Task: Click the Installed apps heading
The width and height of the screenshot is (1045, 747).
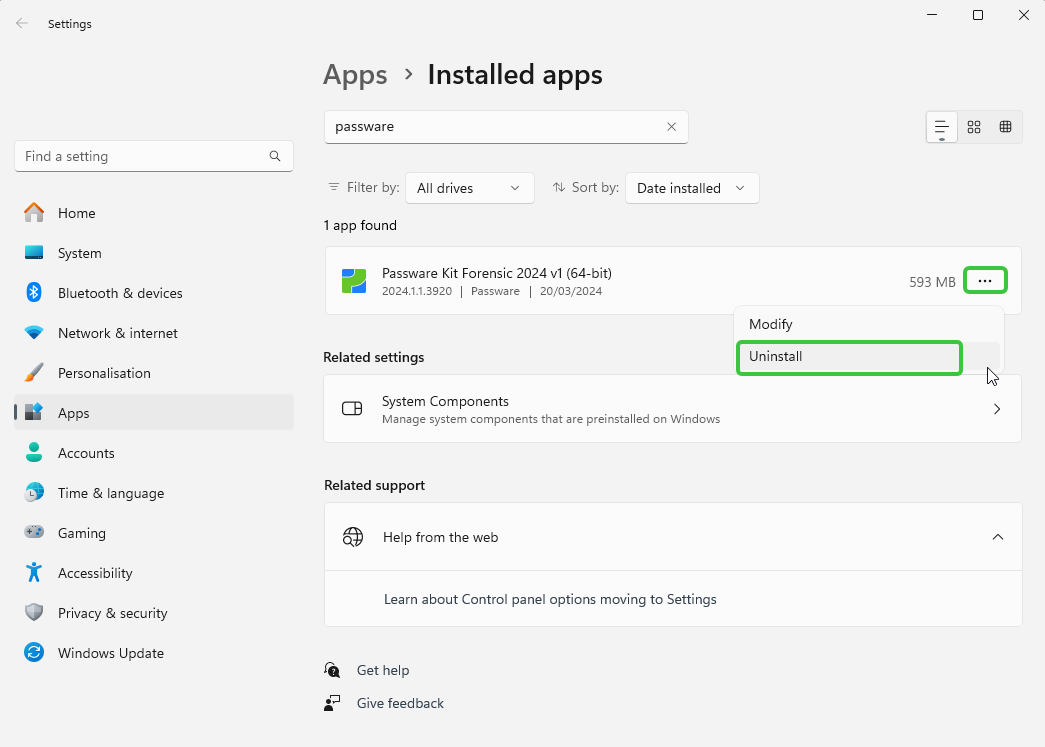Action: click(515, 75)
